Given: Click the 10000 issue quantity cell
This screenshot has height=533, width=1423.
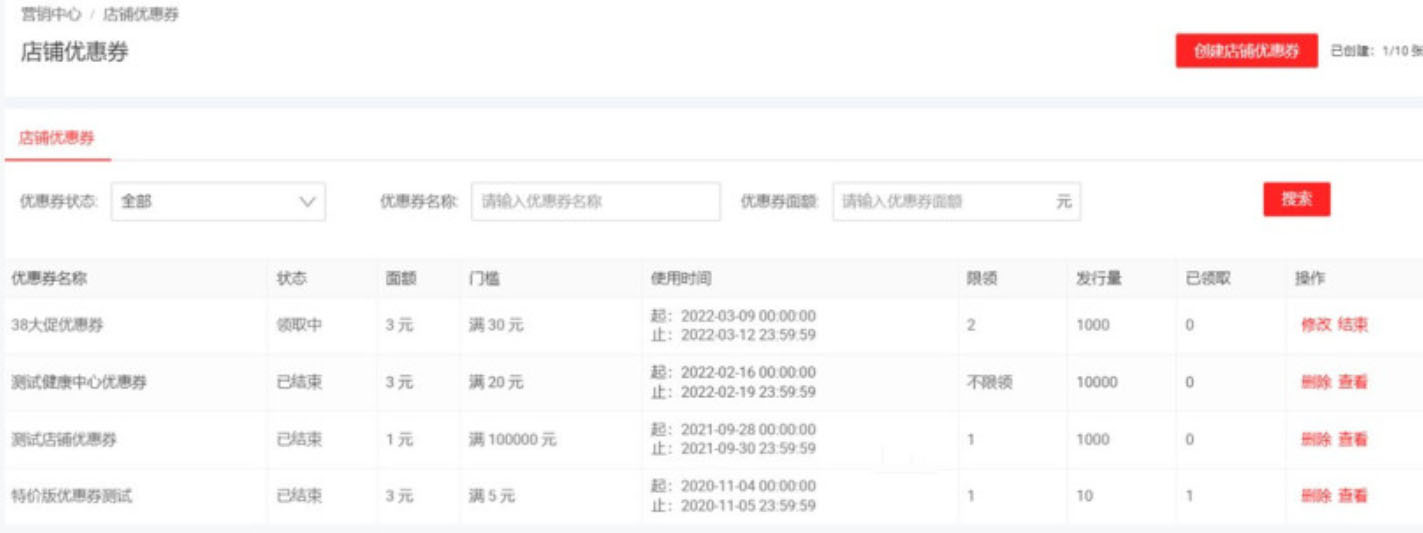Looking at the screenshot, I should pyautogui.click(x=1097, y=382).
